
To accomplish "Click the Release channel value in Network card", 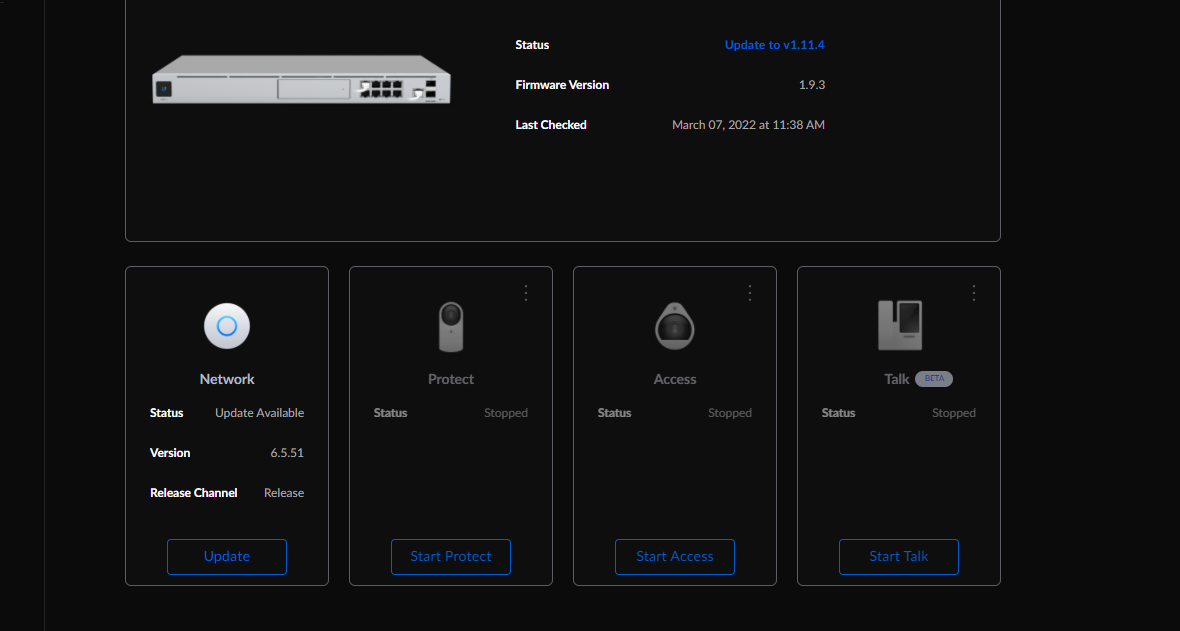I will tap(284, 493).
